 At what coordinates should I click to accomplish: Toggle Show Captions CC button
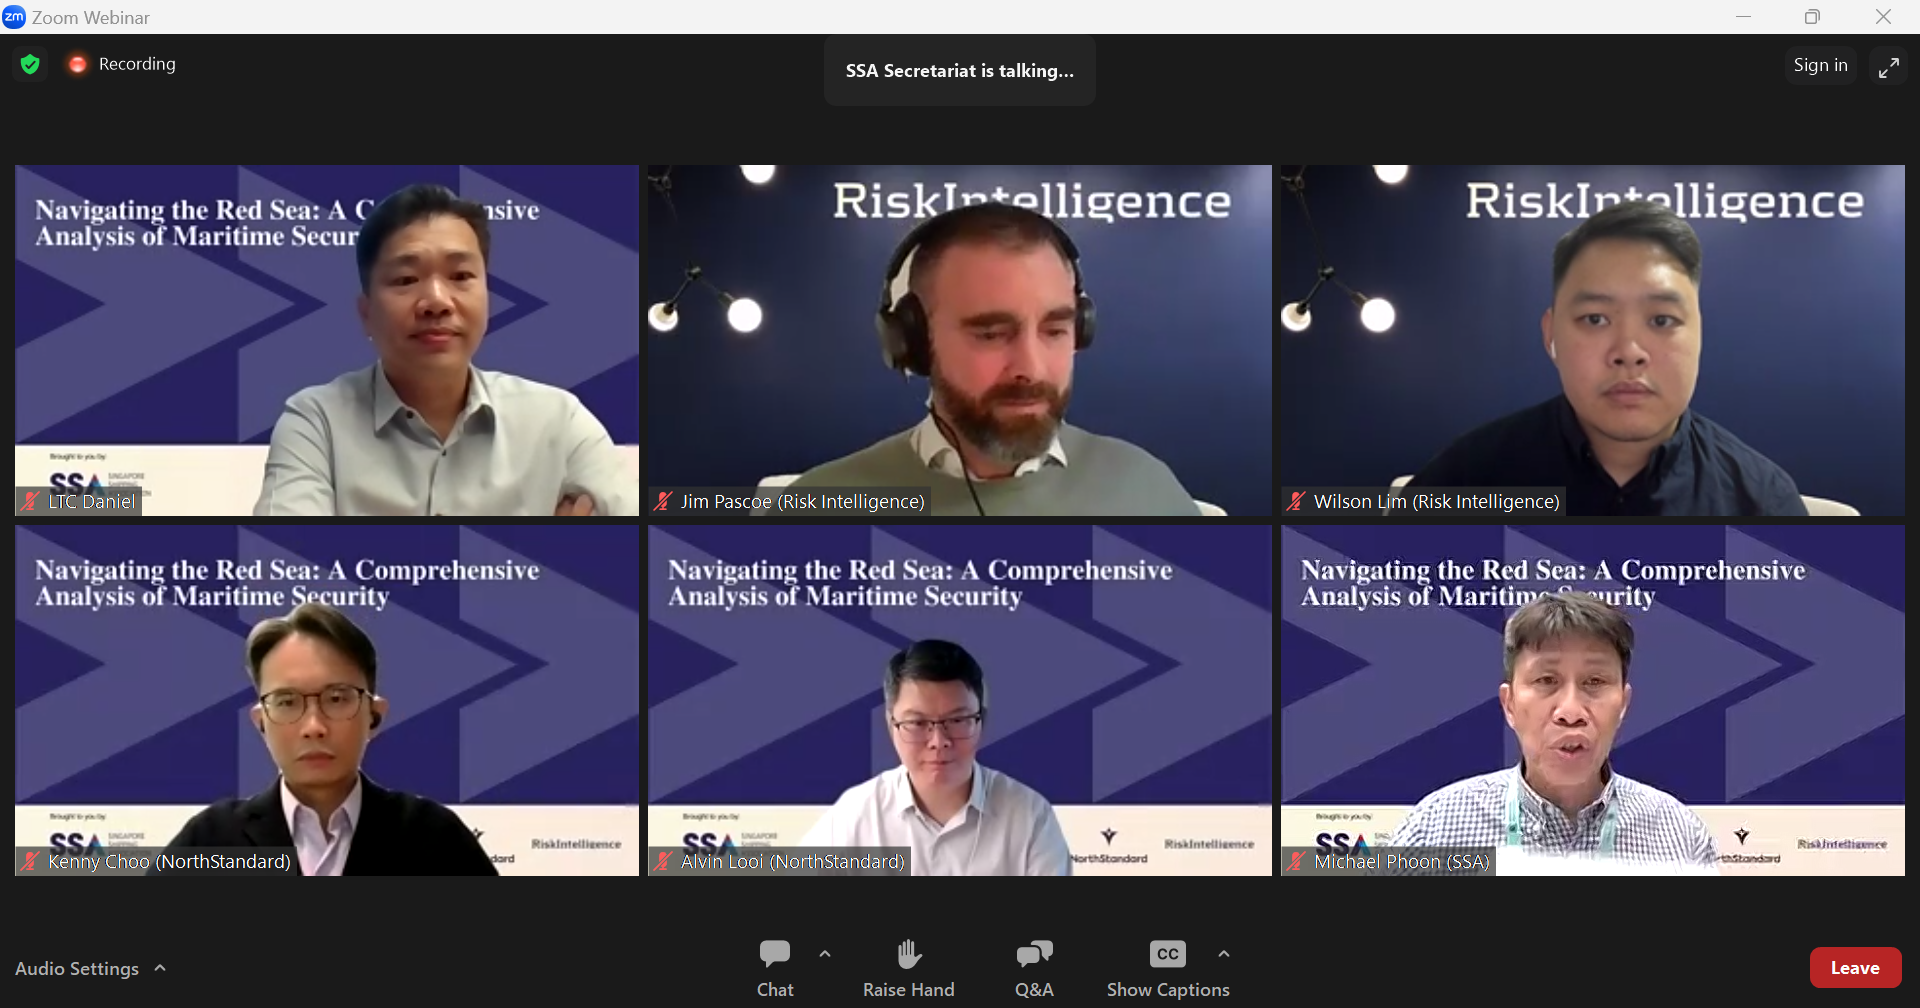tap(1167, 954)
